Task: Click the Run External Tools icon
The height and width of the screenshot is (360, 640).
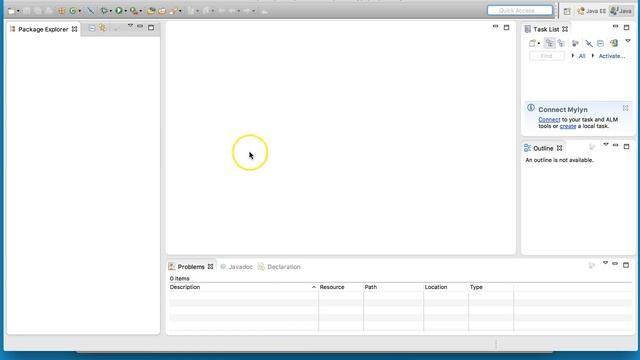Action: [x=133, y=11]
